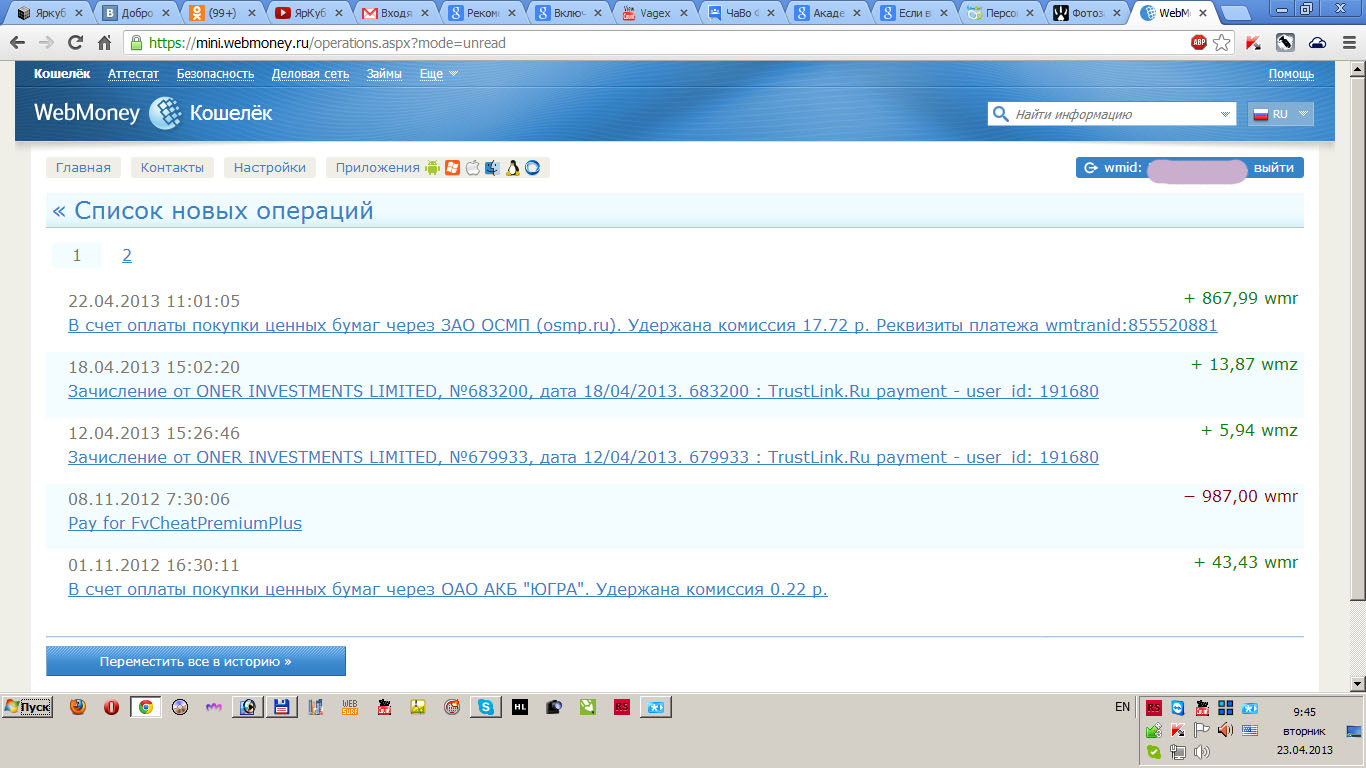
Task: Open the Настройки tab
Action: (270, 168)
